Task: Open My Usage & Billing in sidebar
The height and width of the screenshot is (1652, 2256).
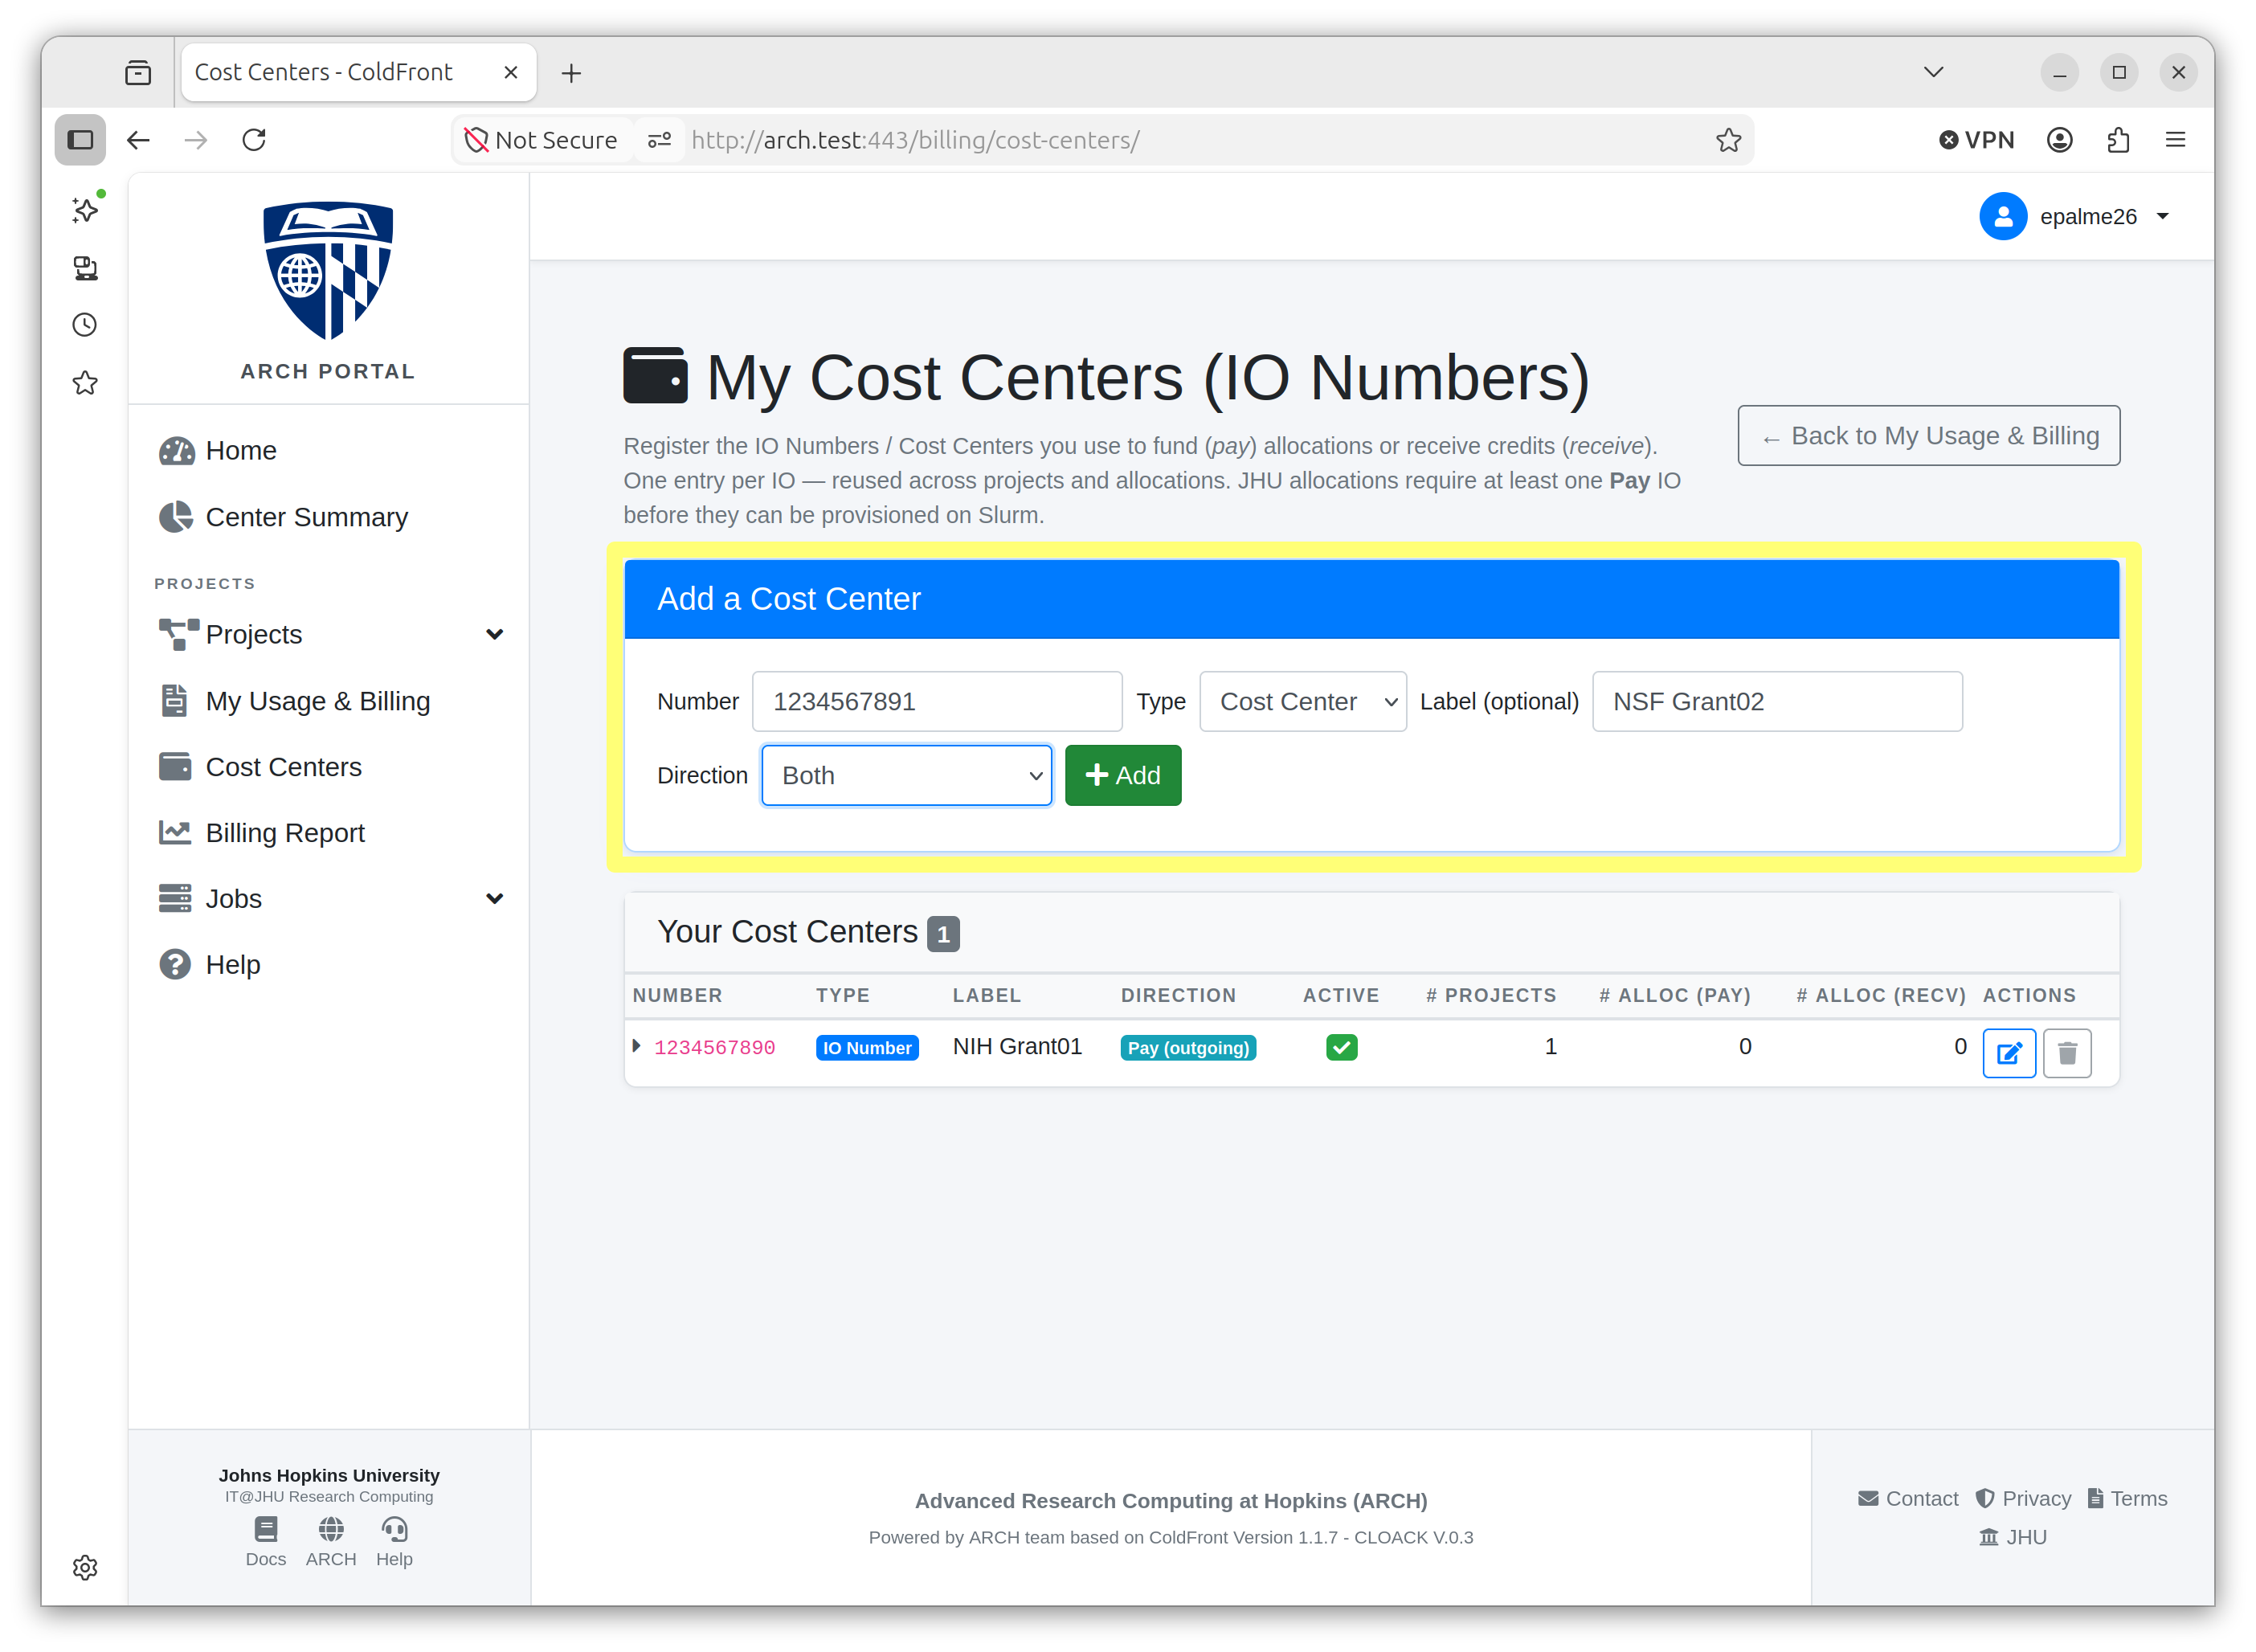Action: point(317,701)
